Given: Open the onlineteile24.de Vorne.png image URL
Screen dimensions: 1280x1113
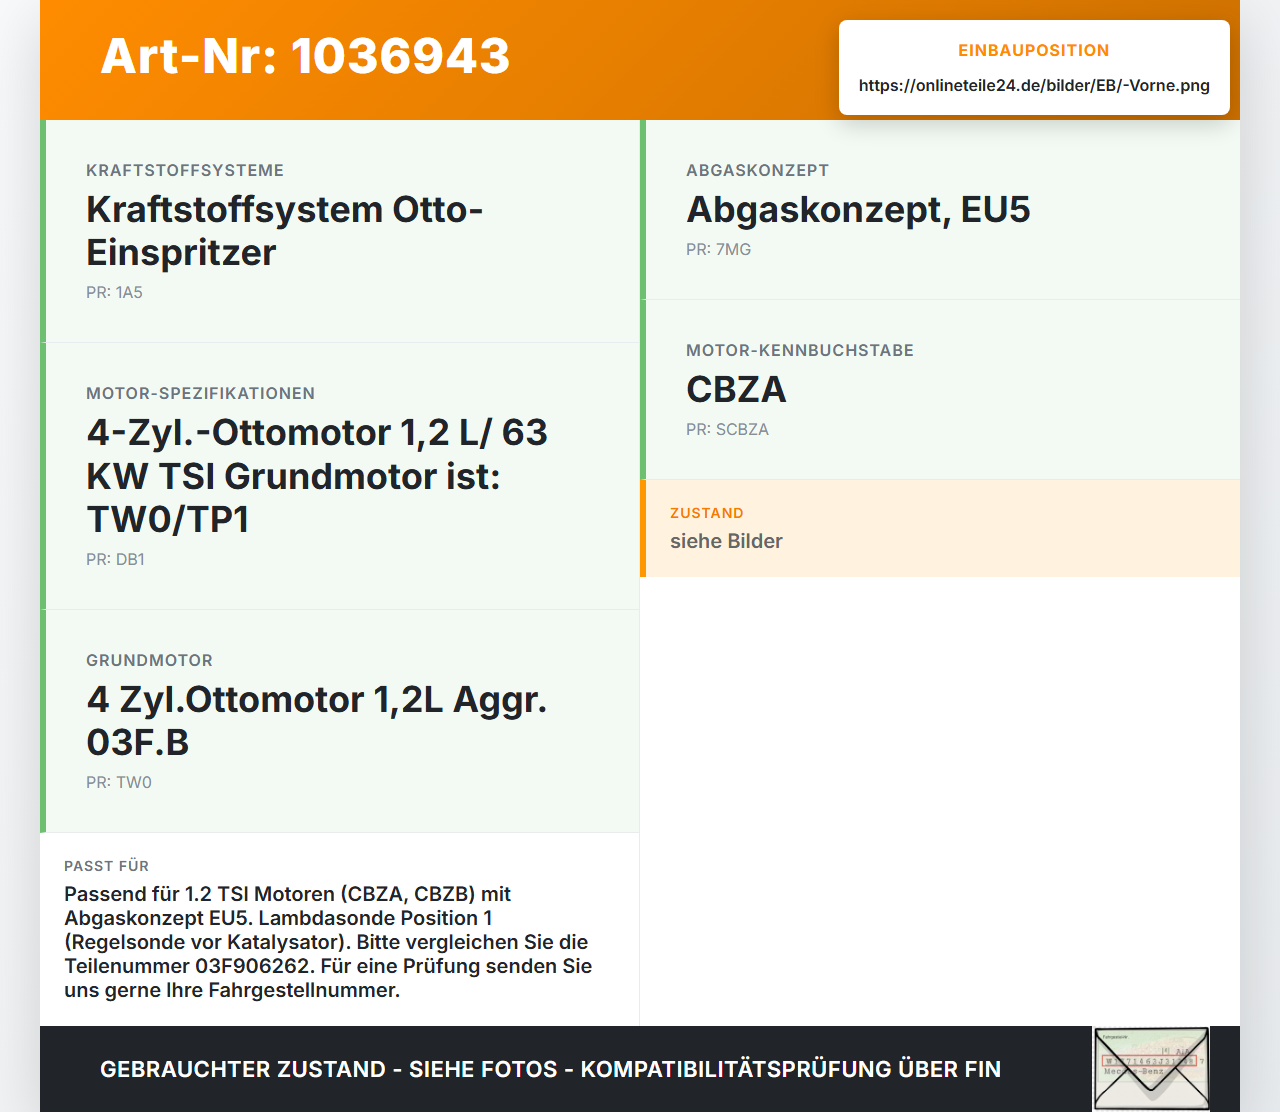Looking at the screenshot, I should click(1034, 85).
